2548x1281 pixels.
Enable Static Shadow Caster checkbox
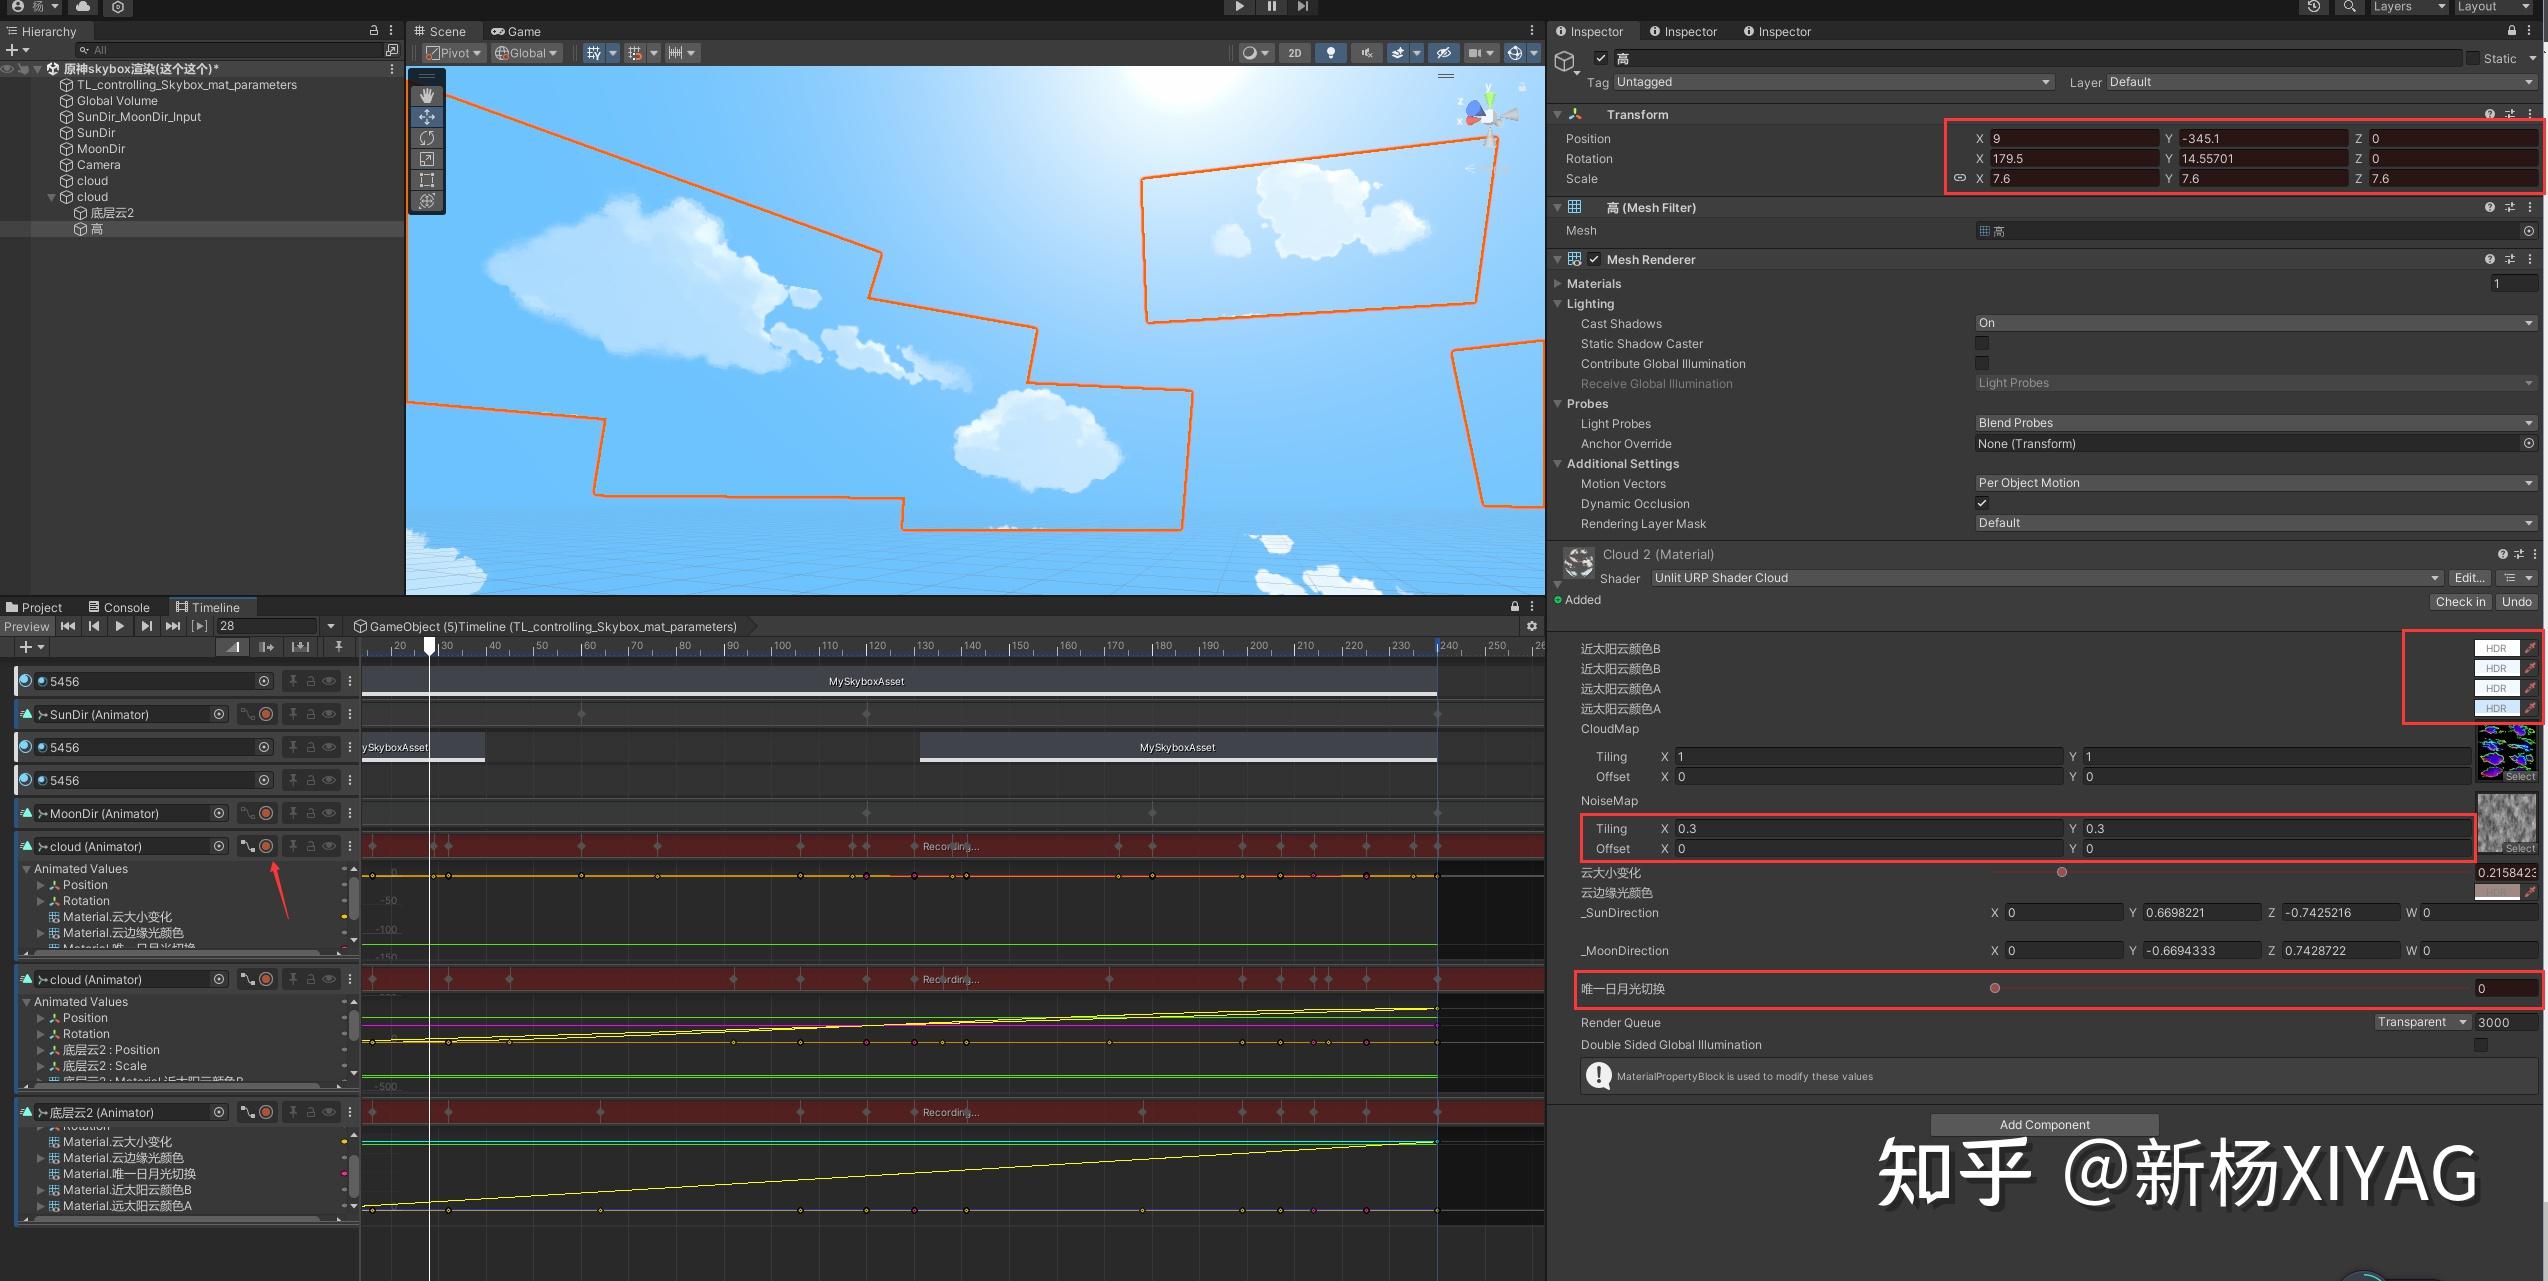(x=1982, y=343)
